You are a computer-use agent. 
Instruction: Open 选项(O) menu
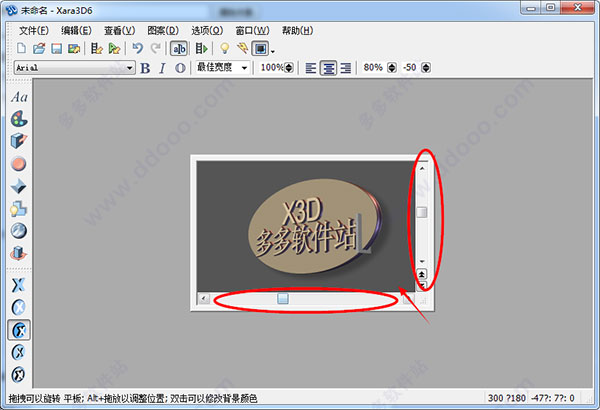click(207, 31)
